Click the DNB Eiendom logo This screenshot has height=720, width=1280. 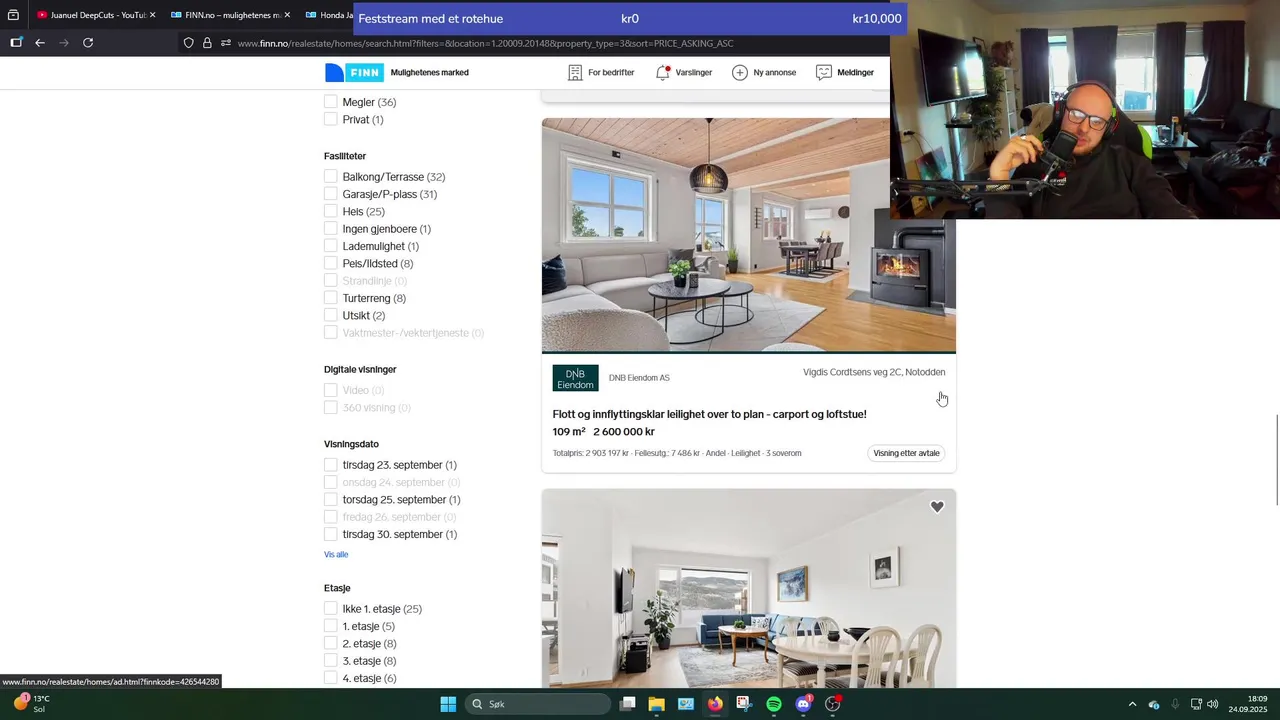tap(575, 378)
